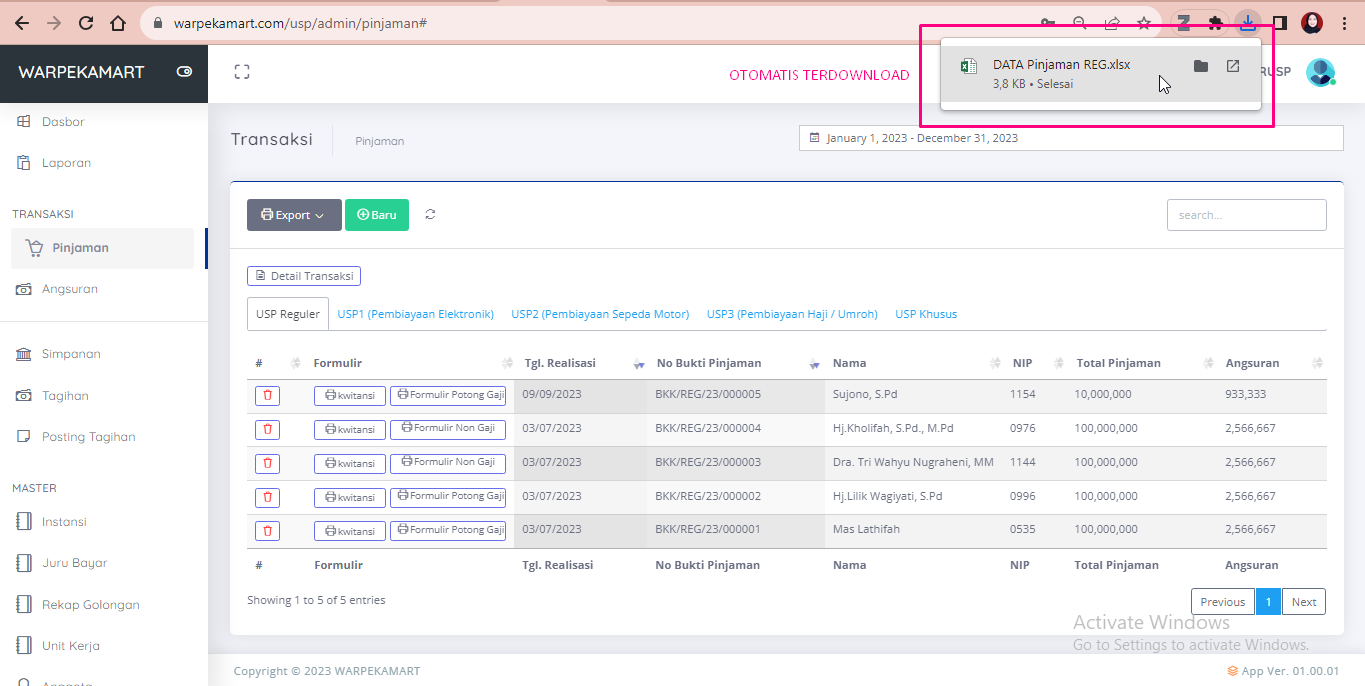Sort by No Bukti Pinjaman column
Image resolution: width=1365 pixels, height=686 pixels.
[736, 363]
